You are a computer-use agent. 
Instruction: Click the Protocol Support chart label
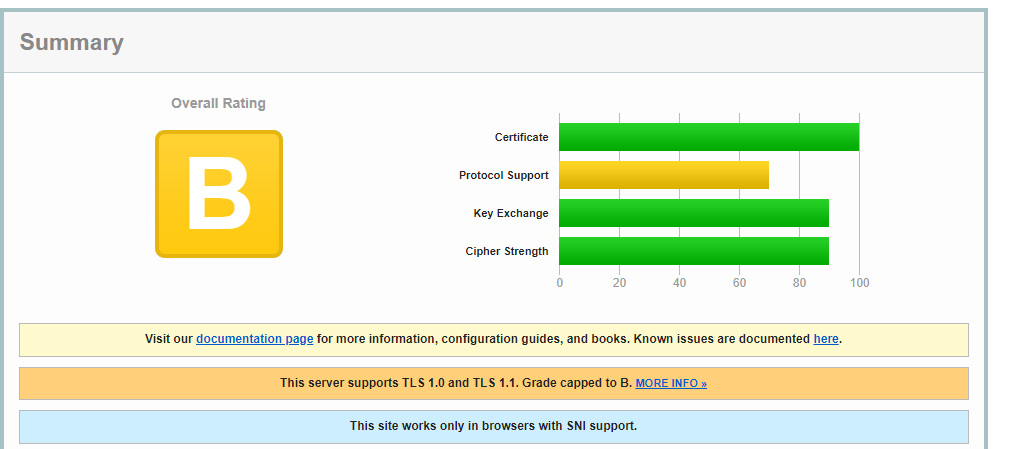(x=503, y=175)
